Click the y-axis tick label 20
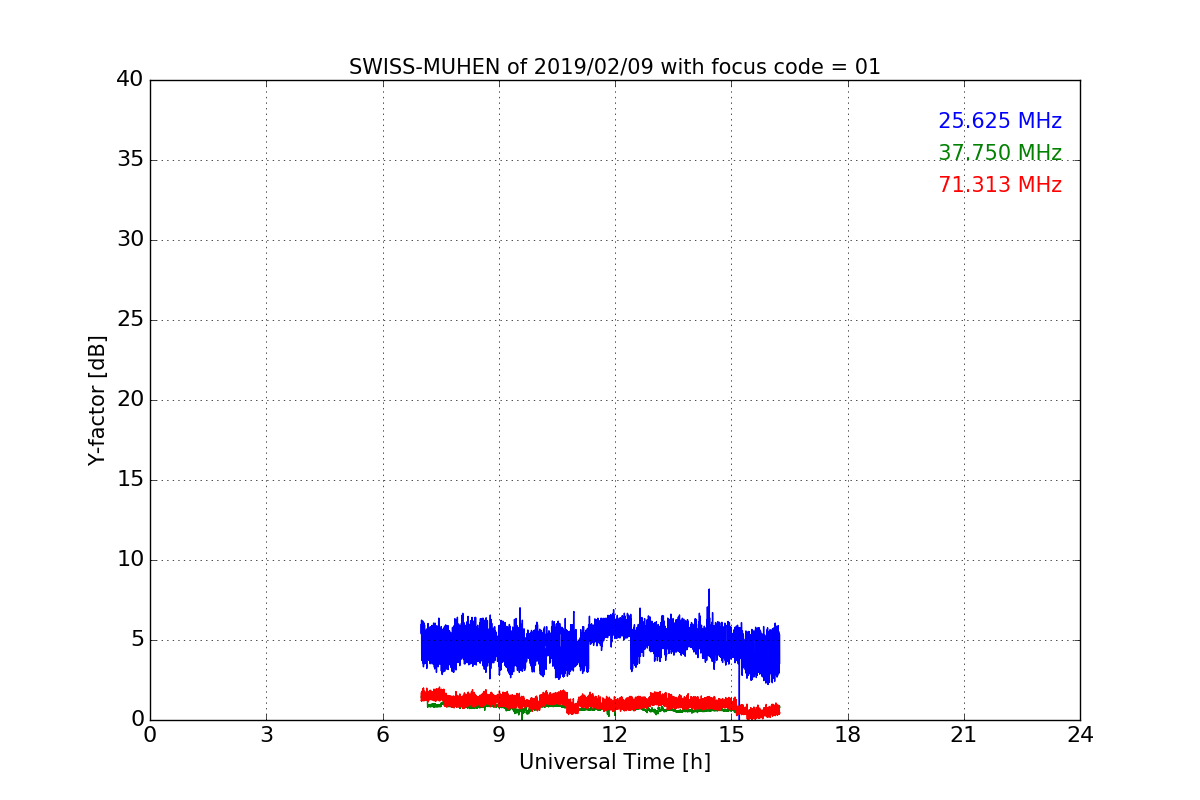This screenshot has height=800, width=1200. (x=130, y=399)
